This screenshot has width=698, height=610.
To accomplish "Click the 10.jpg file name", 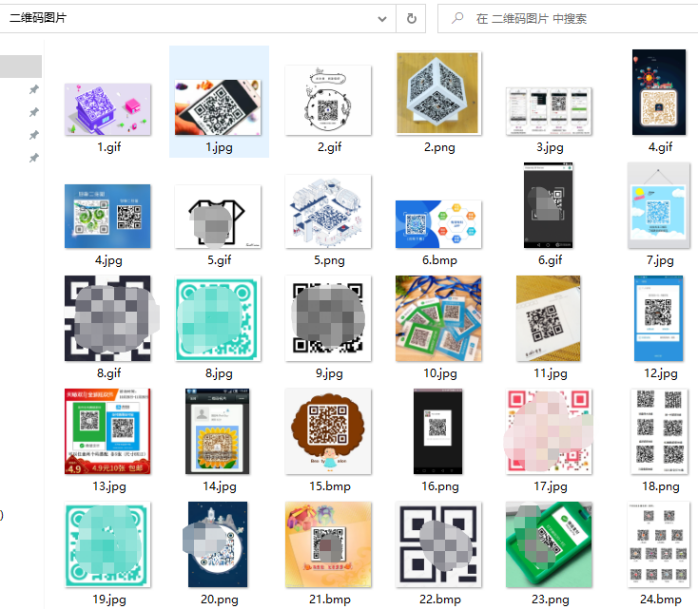I will 440,373.
